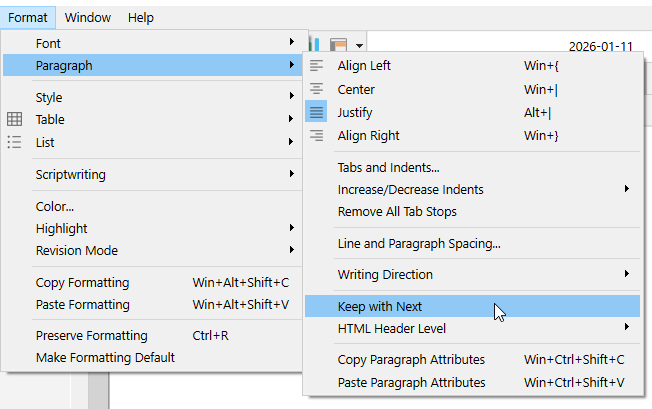The height and width of the screenshot is (409, 652).
Task: Open Tabs and Indents dialog
Action: click(389, 167)
